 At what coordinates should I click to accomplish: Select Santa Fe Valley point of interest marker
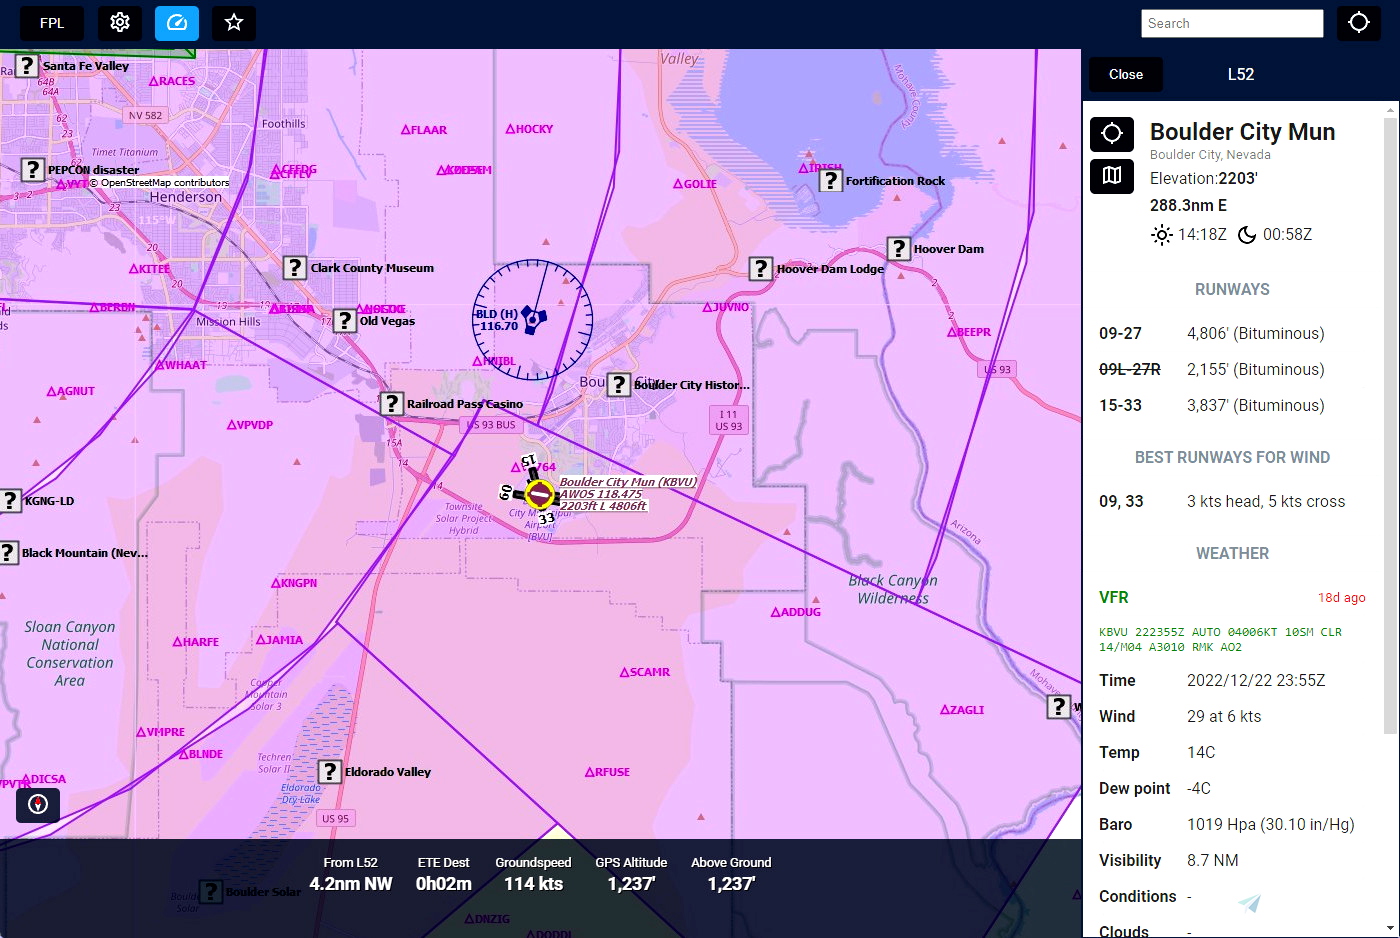coord(27,66)
